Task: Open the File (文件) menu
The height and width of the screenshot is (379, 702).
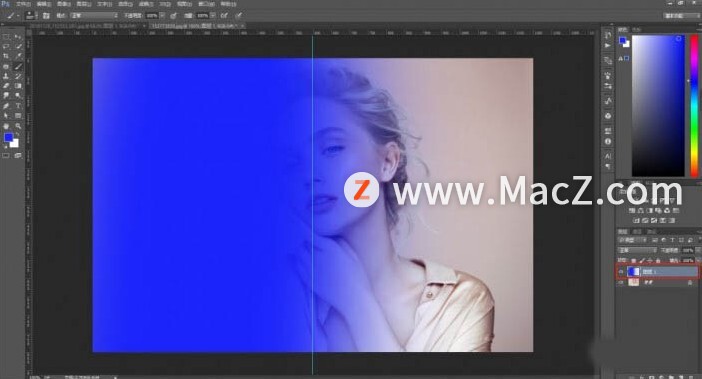Action: (23, 4)
